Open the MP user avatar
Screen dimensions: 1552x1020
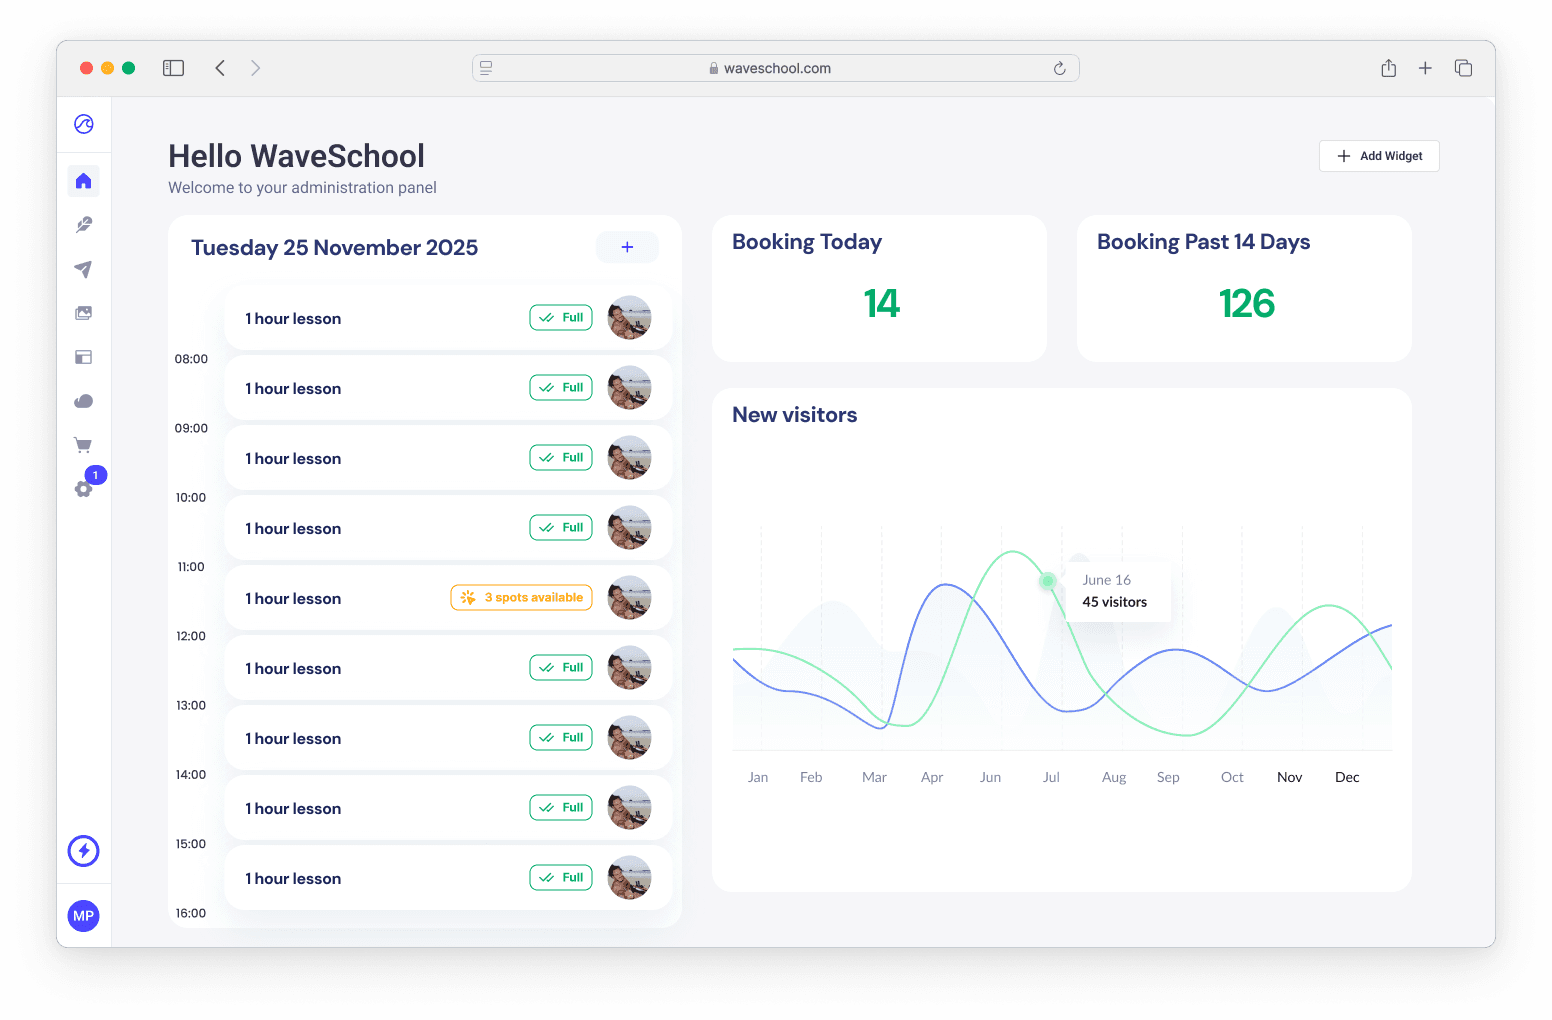(x=84, y=915)
